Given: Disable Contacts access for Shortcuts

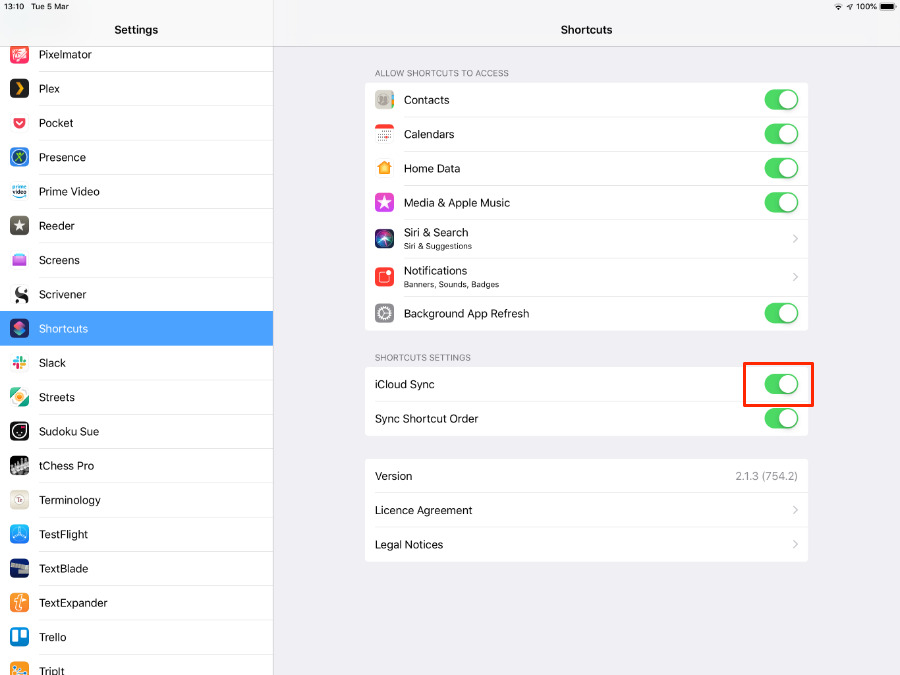Looking at the screenshot, I should click(x=781, y=100).
